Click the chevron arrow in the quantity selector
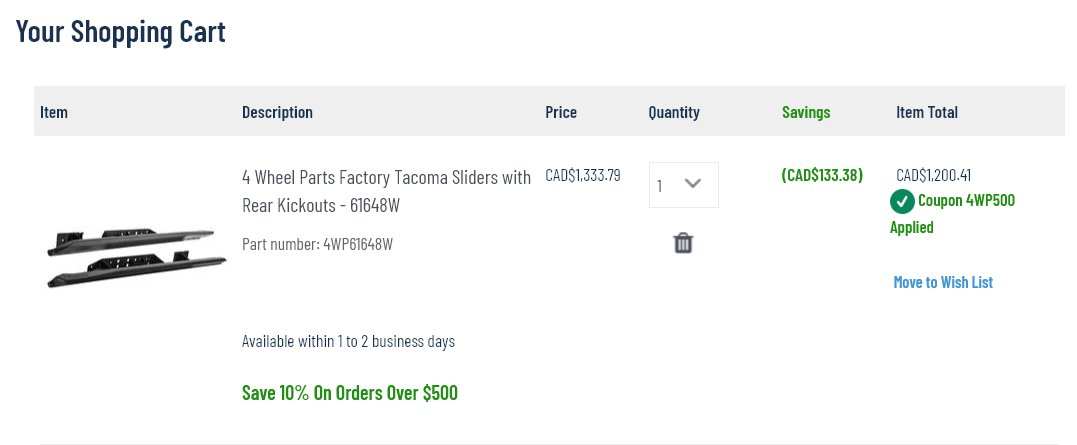This screenshot has width=1077, height=445. click(x=693, y=183)
